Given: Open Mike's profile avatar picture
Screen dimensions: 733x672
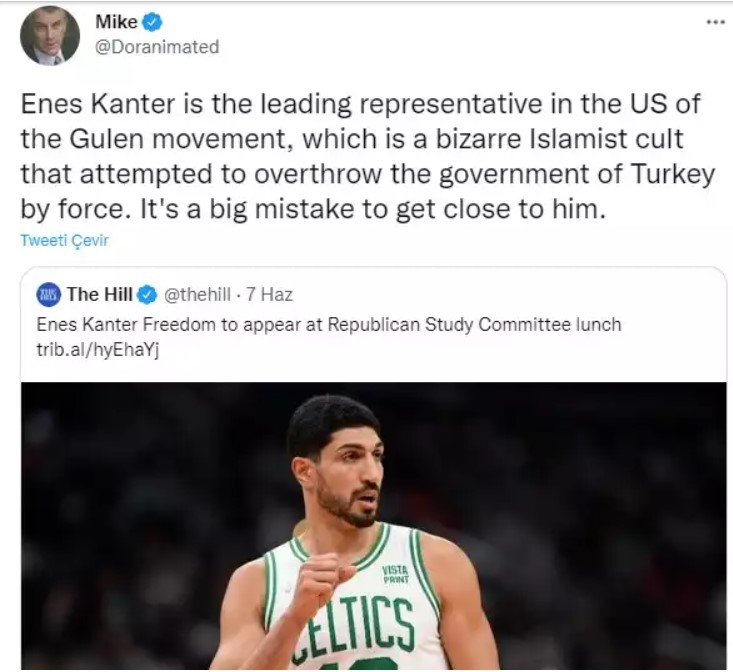Looking at the screenshot, I should tap(50, 36).
